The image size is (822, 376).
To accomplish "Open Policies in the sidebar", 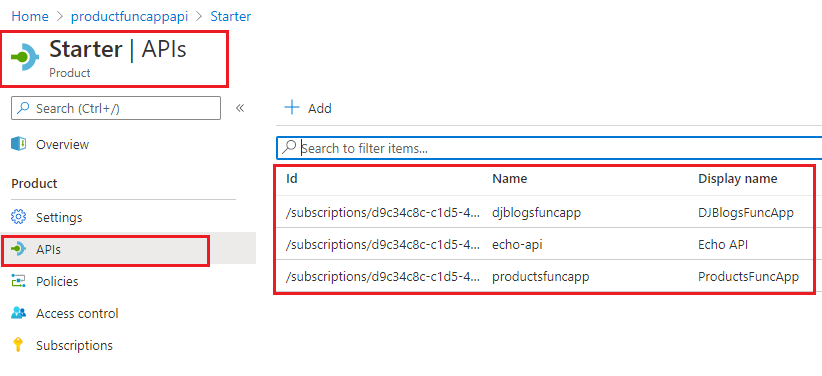I will coord(57,282).
